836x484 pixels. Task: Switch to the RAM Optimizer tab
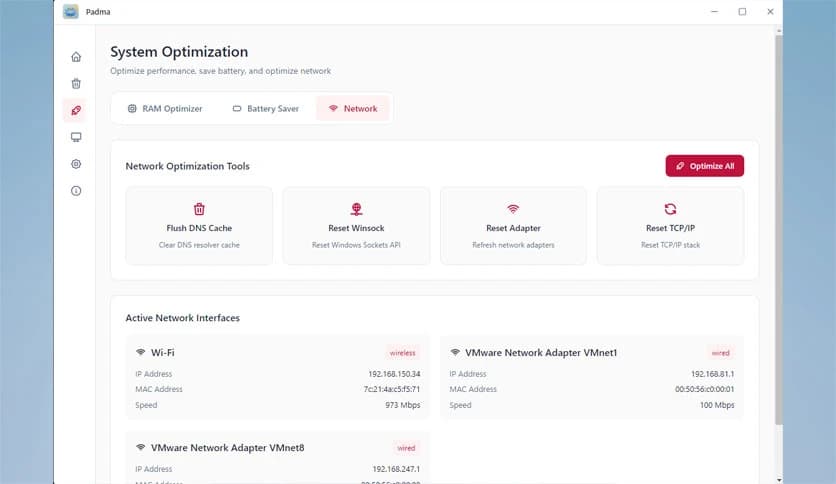[165, 108]
